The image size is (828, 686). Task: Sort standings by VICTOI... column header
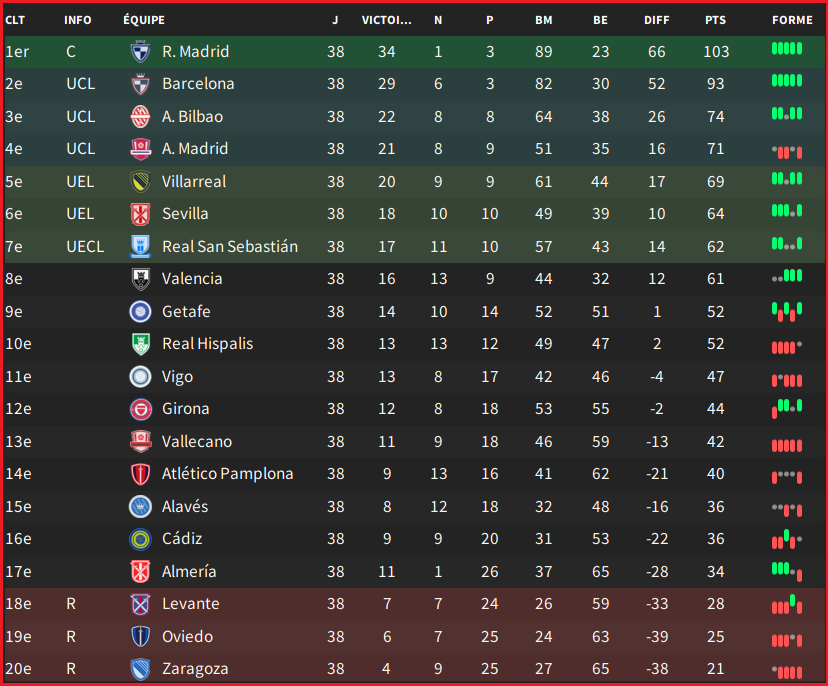point(387,20)
